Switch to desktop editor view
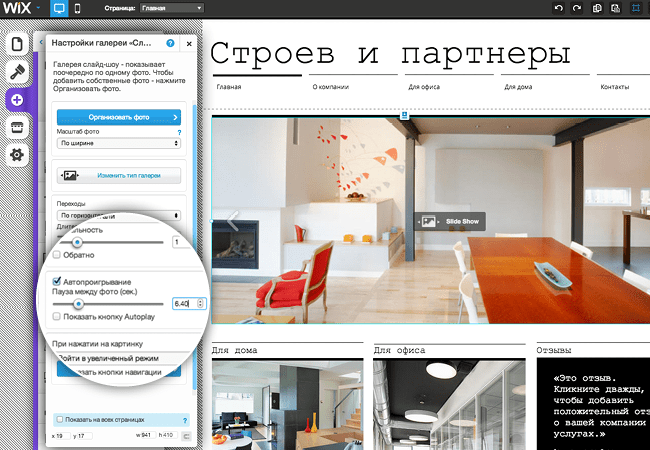Viewport: 650px width, 450px height. 59,8
